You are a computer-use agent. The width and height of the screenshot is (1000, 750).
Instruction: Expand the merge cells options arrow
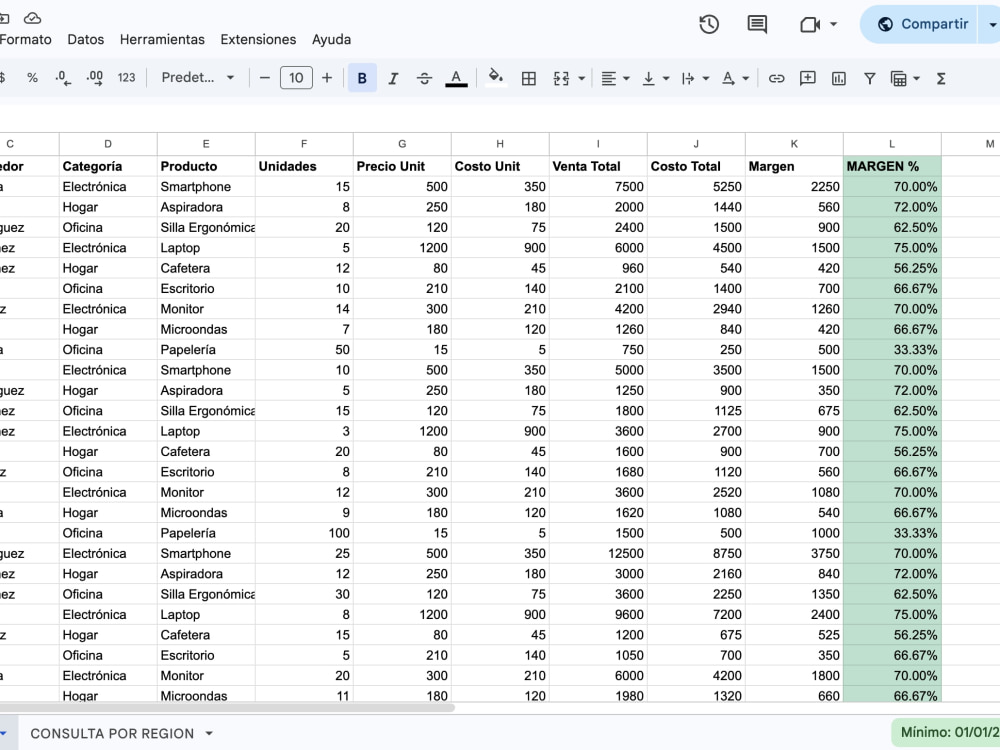(x=581, y=78)
